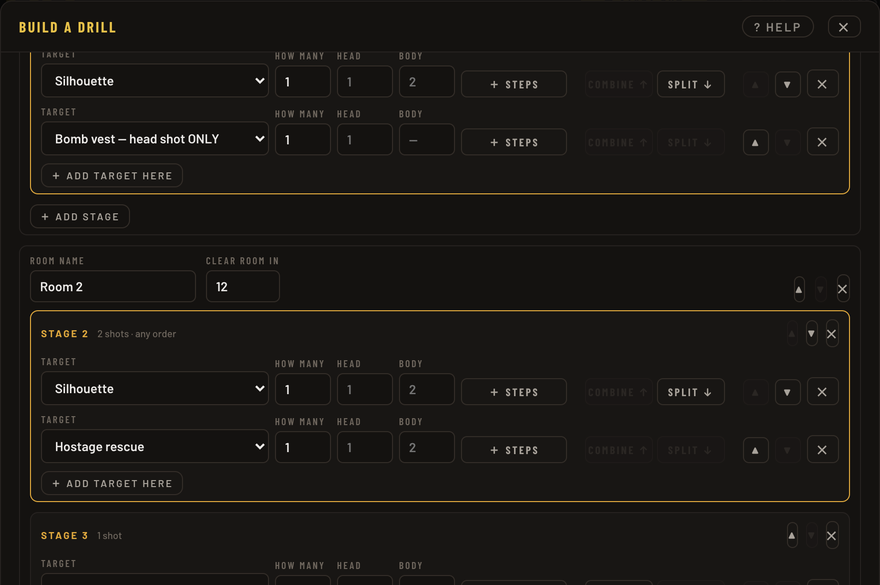The width and height of the screenshot is (880, 585).
Task: Open the first Silhouette target dropdown in the top stage
Action: tap(155, 81)
